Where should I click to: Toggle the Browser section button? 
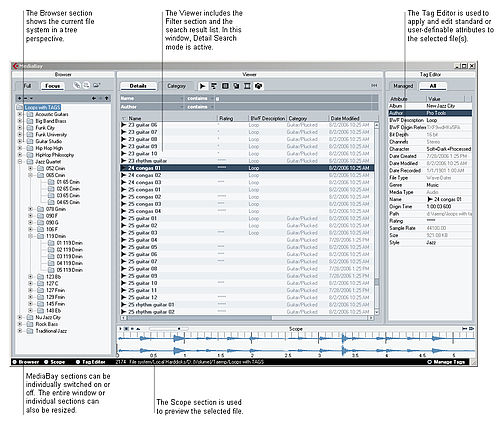(x=26, y=362)
